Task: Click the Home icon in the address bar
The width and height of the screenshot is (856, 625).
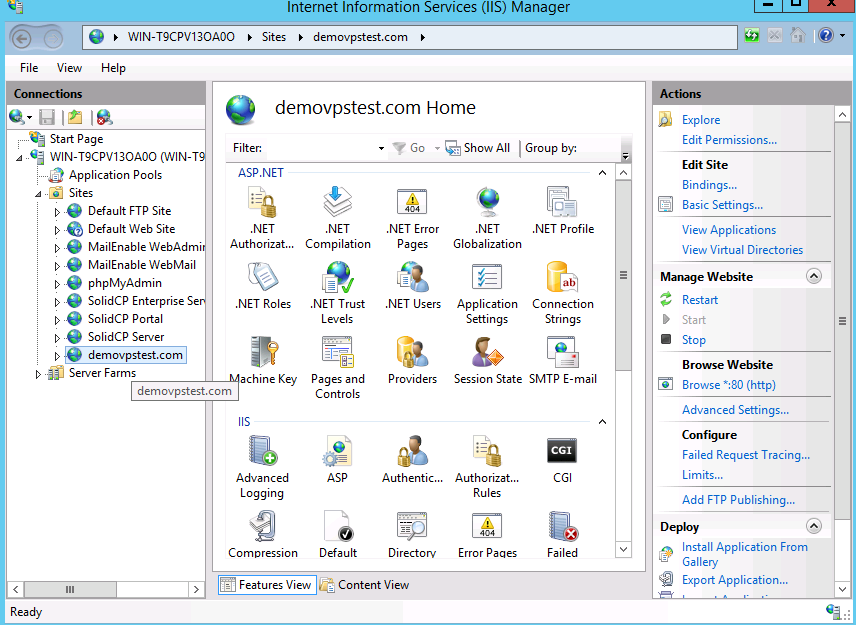Action: [798, 36]
